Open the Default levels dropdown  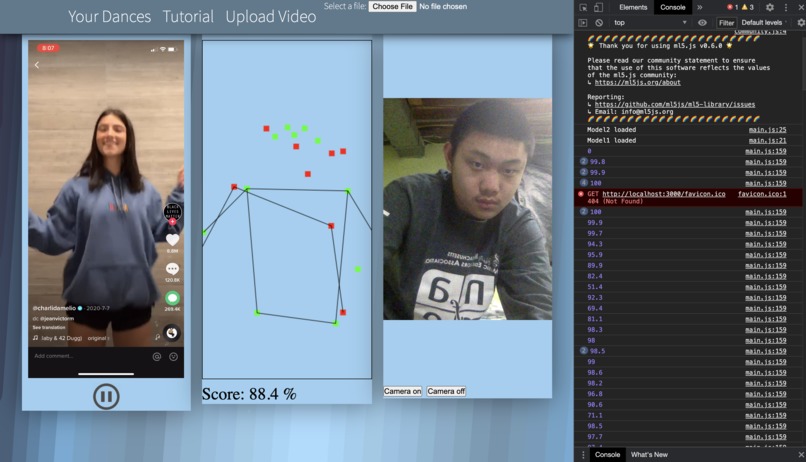[x=764, y=23]
